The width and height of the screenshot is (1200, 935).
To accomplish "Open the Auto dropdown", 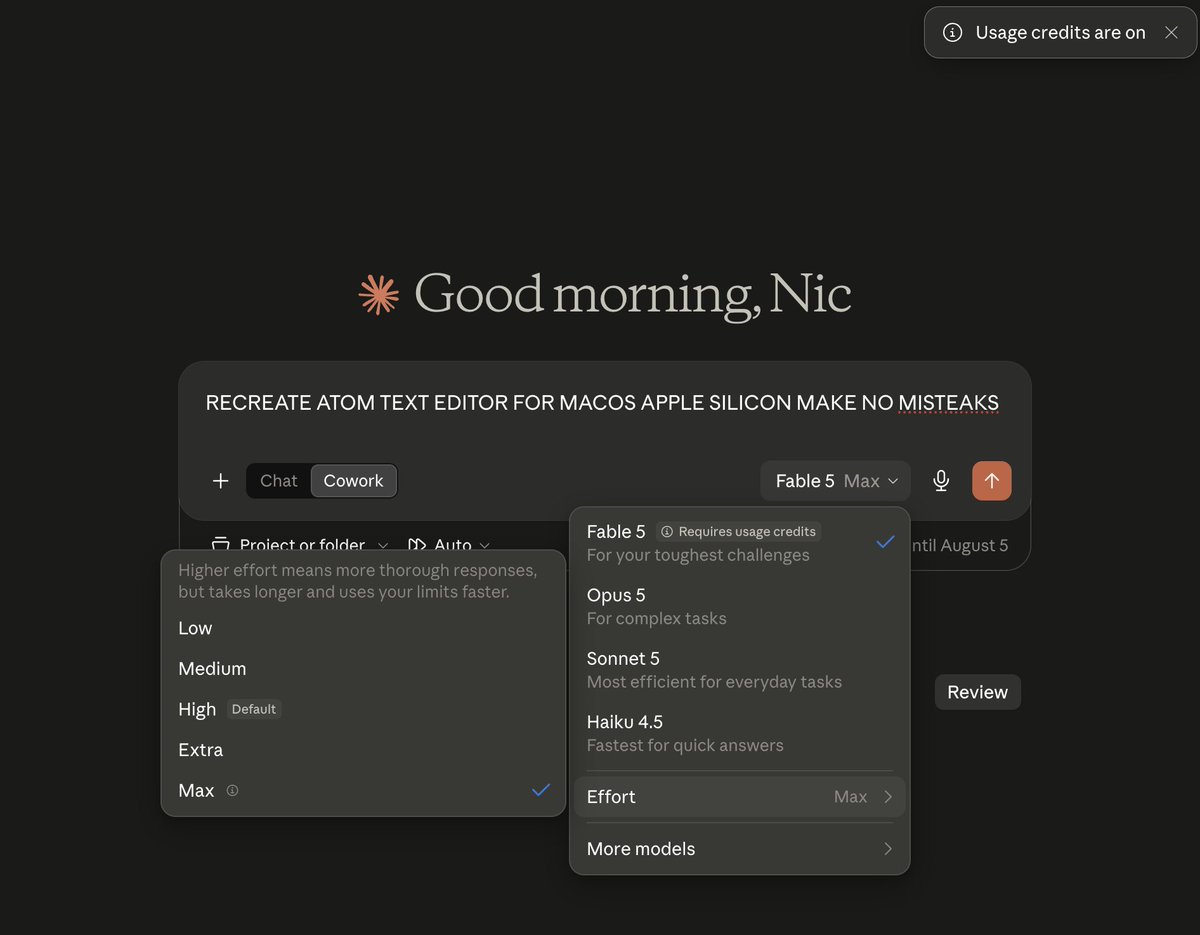I will coord(449,545).
